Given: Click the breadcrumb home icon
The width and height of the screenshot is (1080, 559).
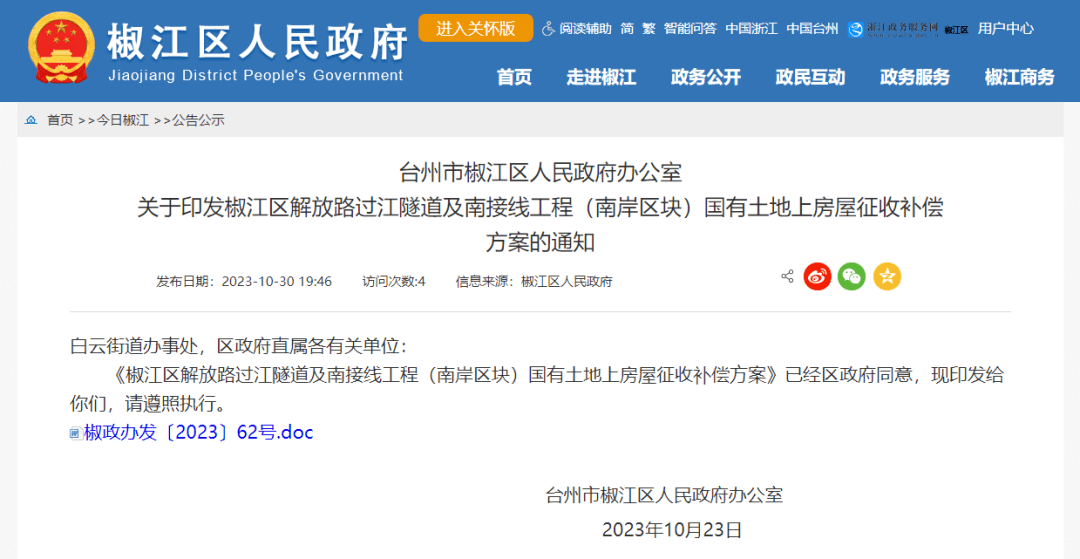Looking at the screenshot, I should pyautogui.click(x=31, y=120).
